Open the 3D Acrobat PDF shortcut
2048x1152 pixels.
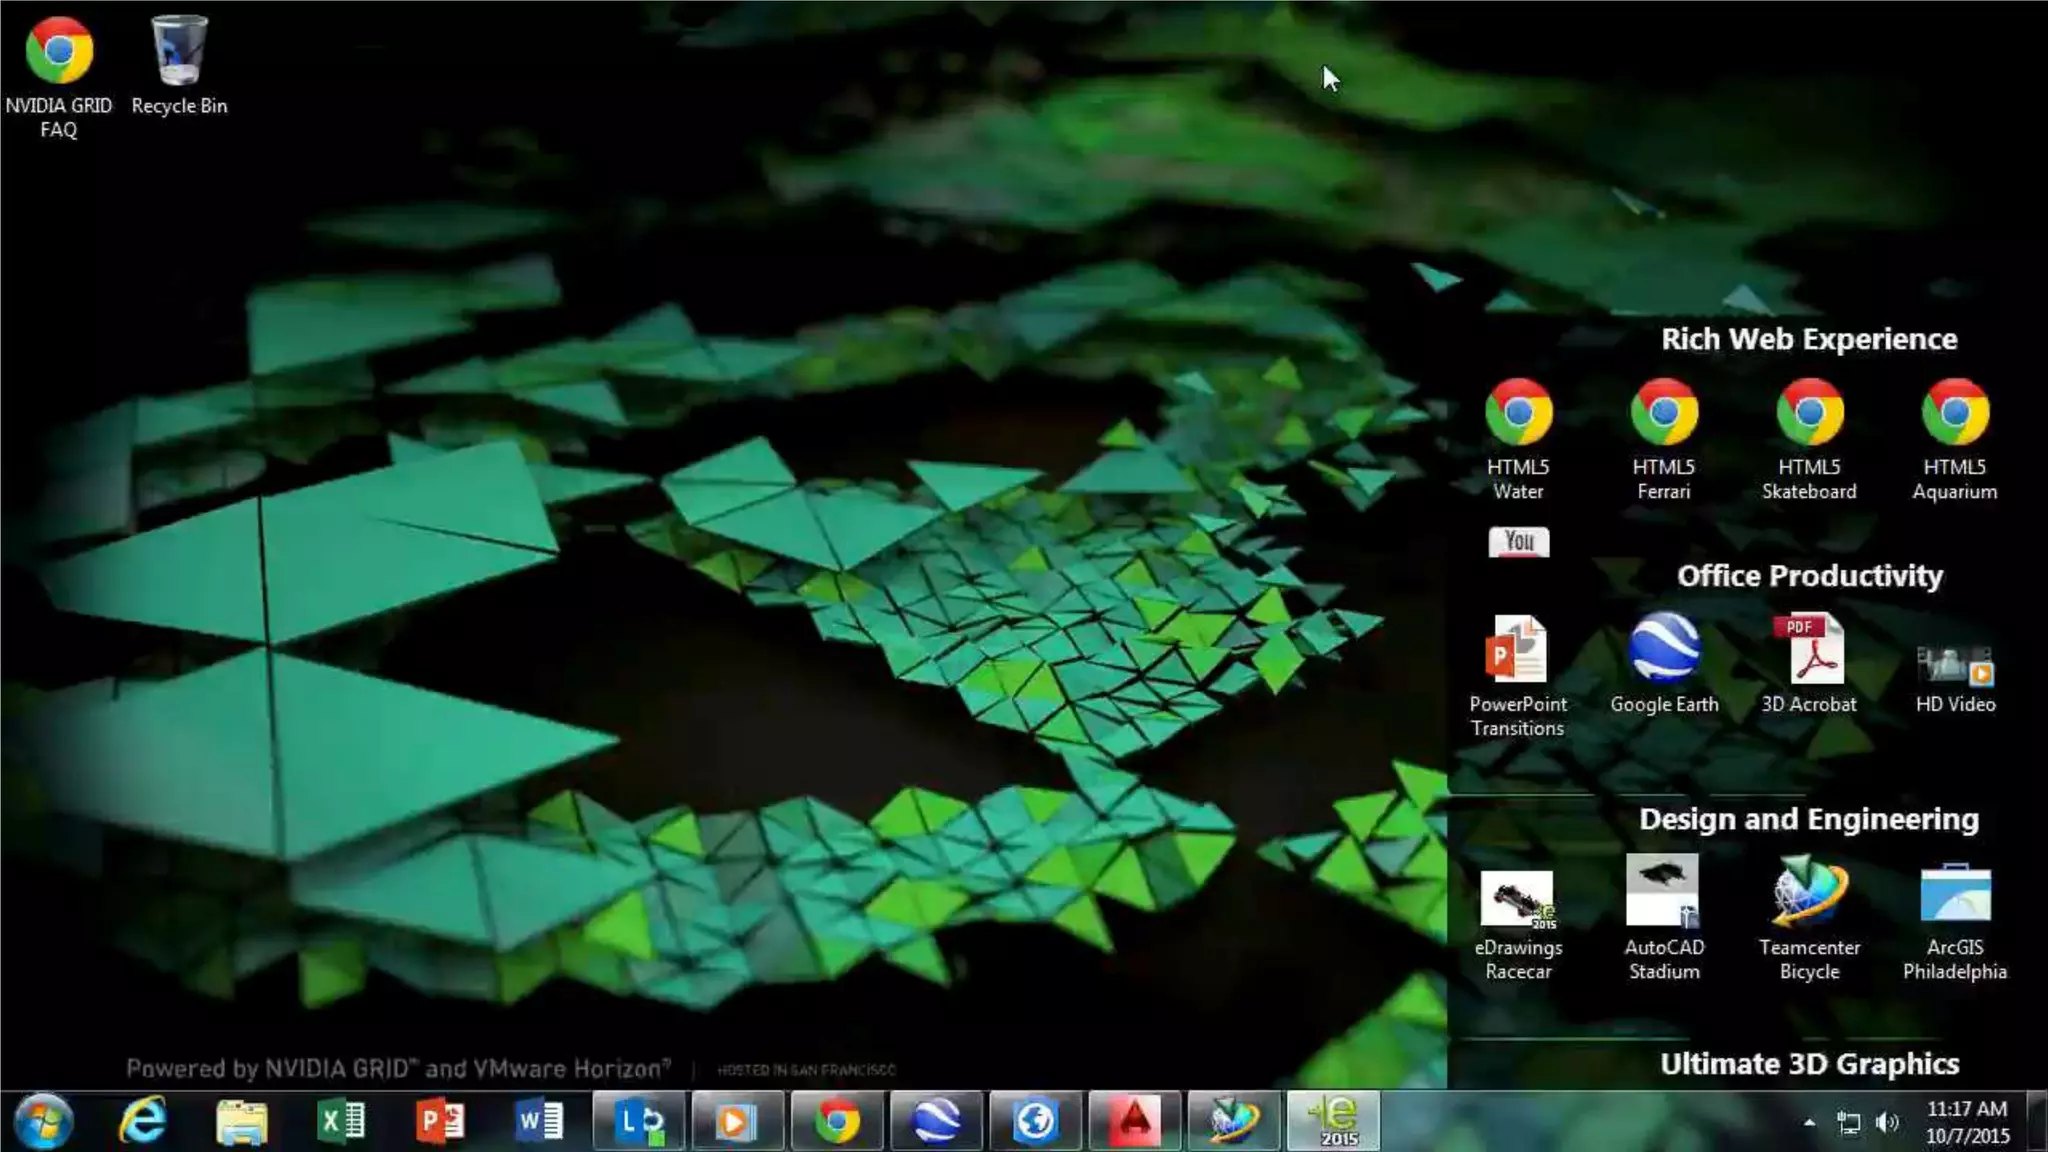[x=1809, y=650]
